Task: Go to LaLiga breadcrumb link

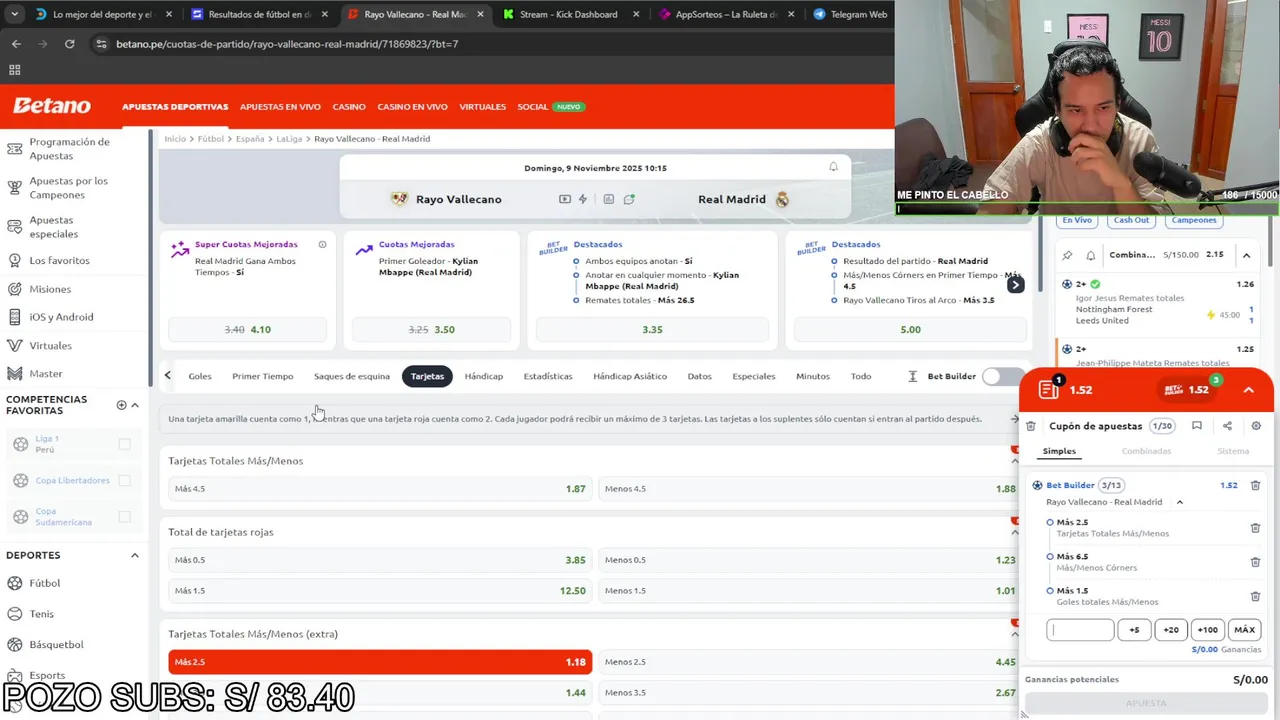Action: click(289, 139)
